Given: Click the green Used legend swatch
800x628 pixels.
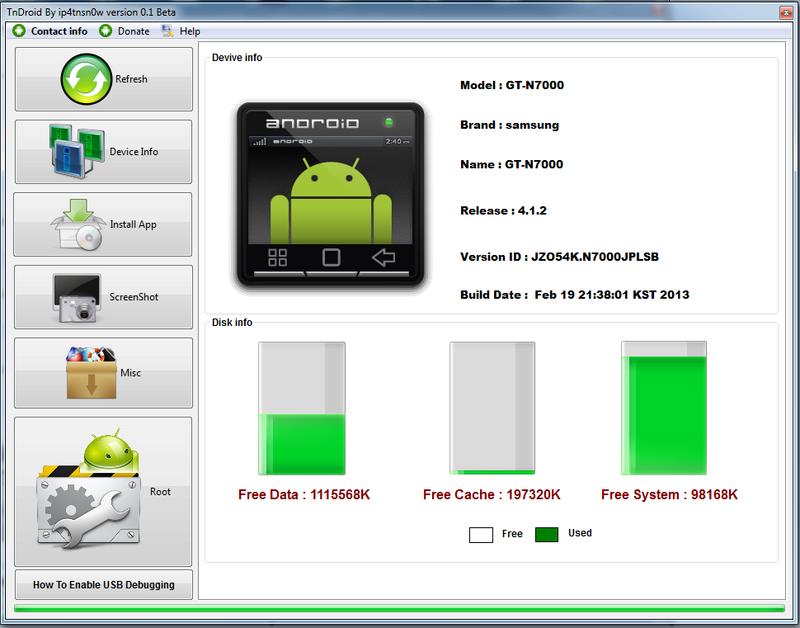Looking at the screenshot, I should pyautogui.click(x=546, y=534).
